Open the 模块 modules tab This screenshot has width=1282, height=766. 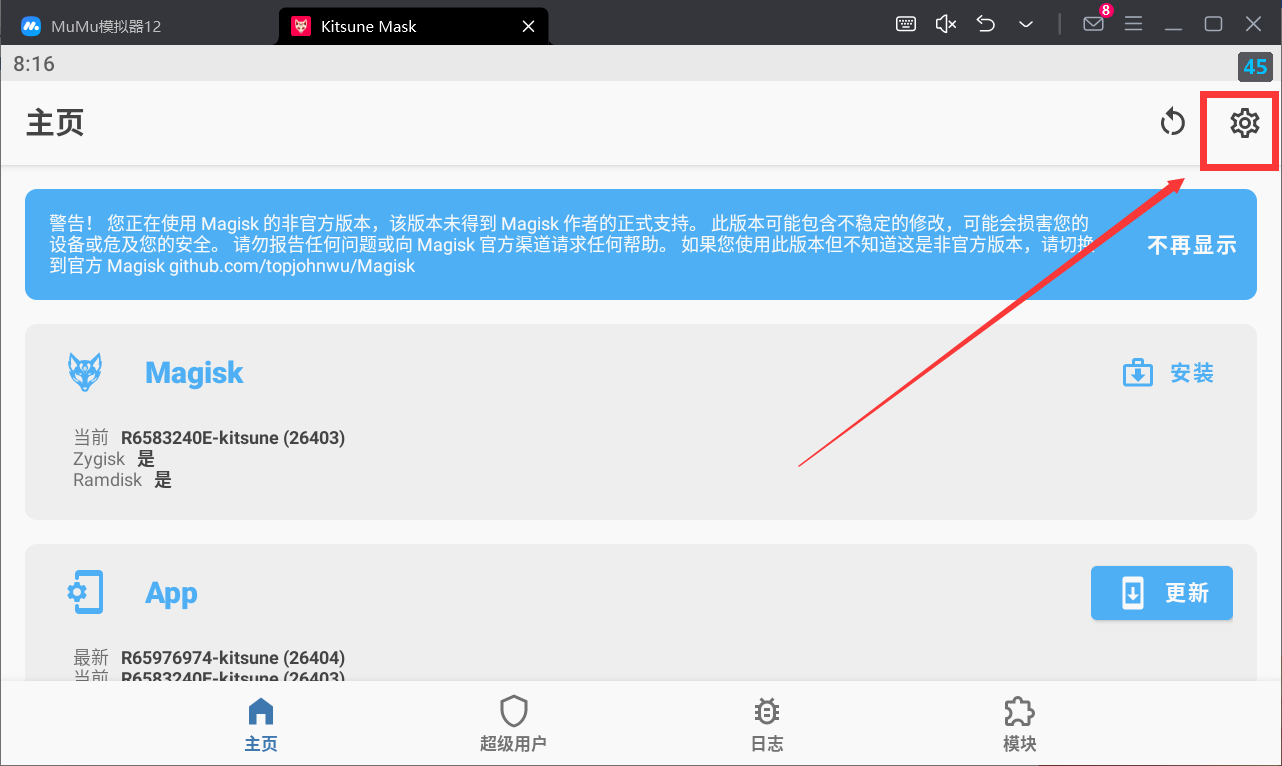point(1019,725)
